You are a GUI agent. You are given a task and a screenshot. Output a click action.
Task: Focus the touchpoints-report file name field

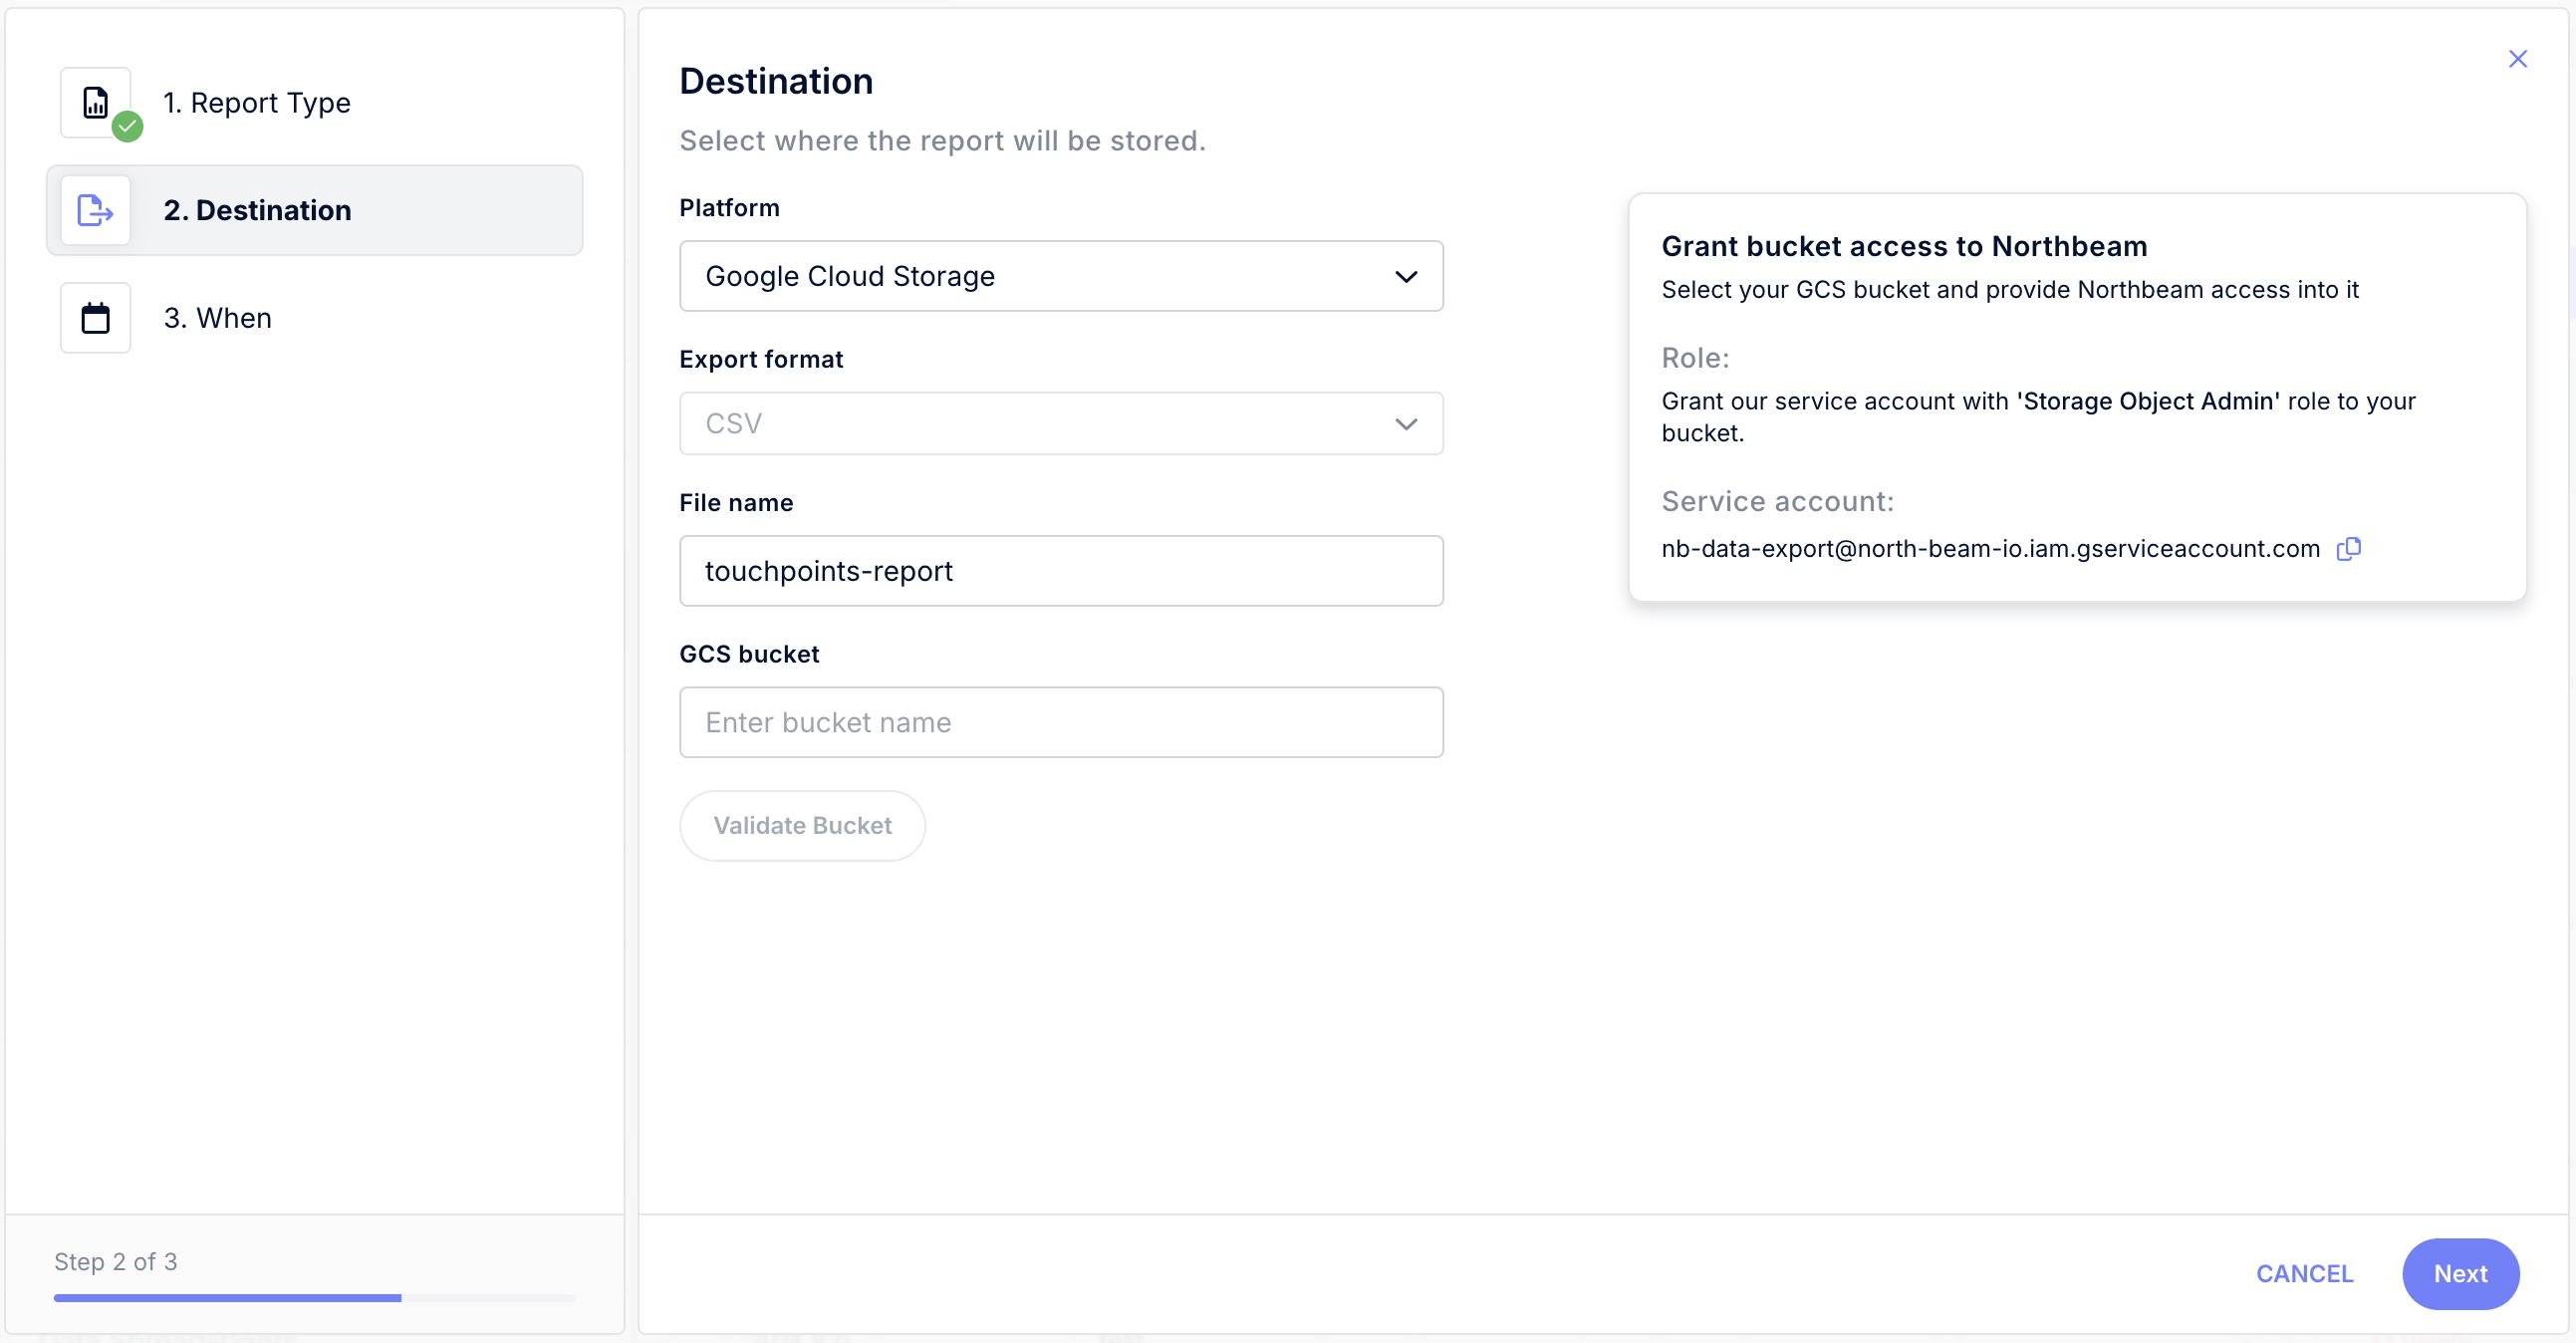1060,571
